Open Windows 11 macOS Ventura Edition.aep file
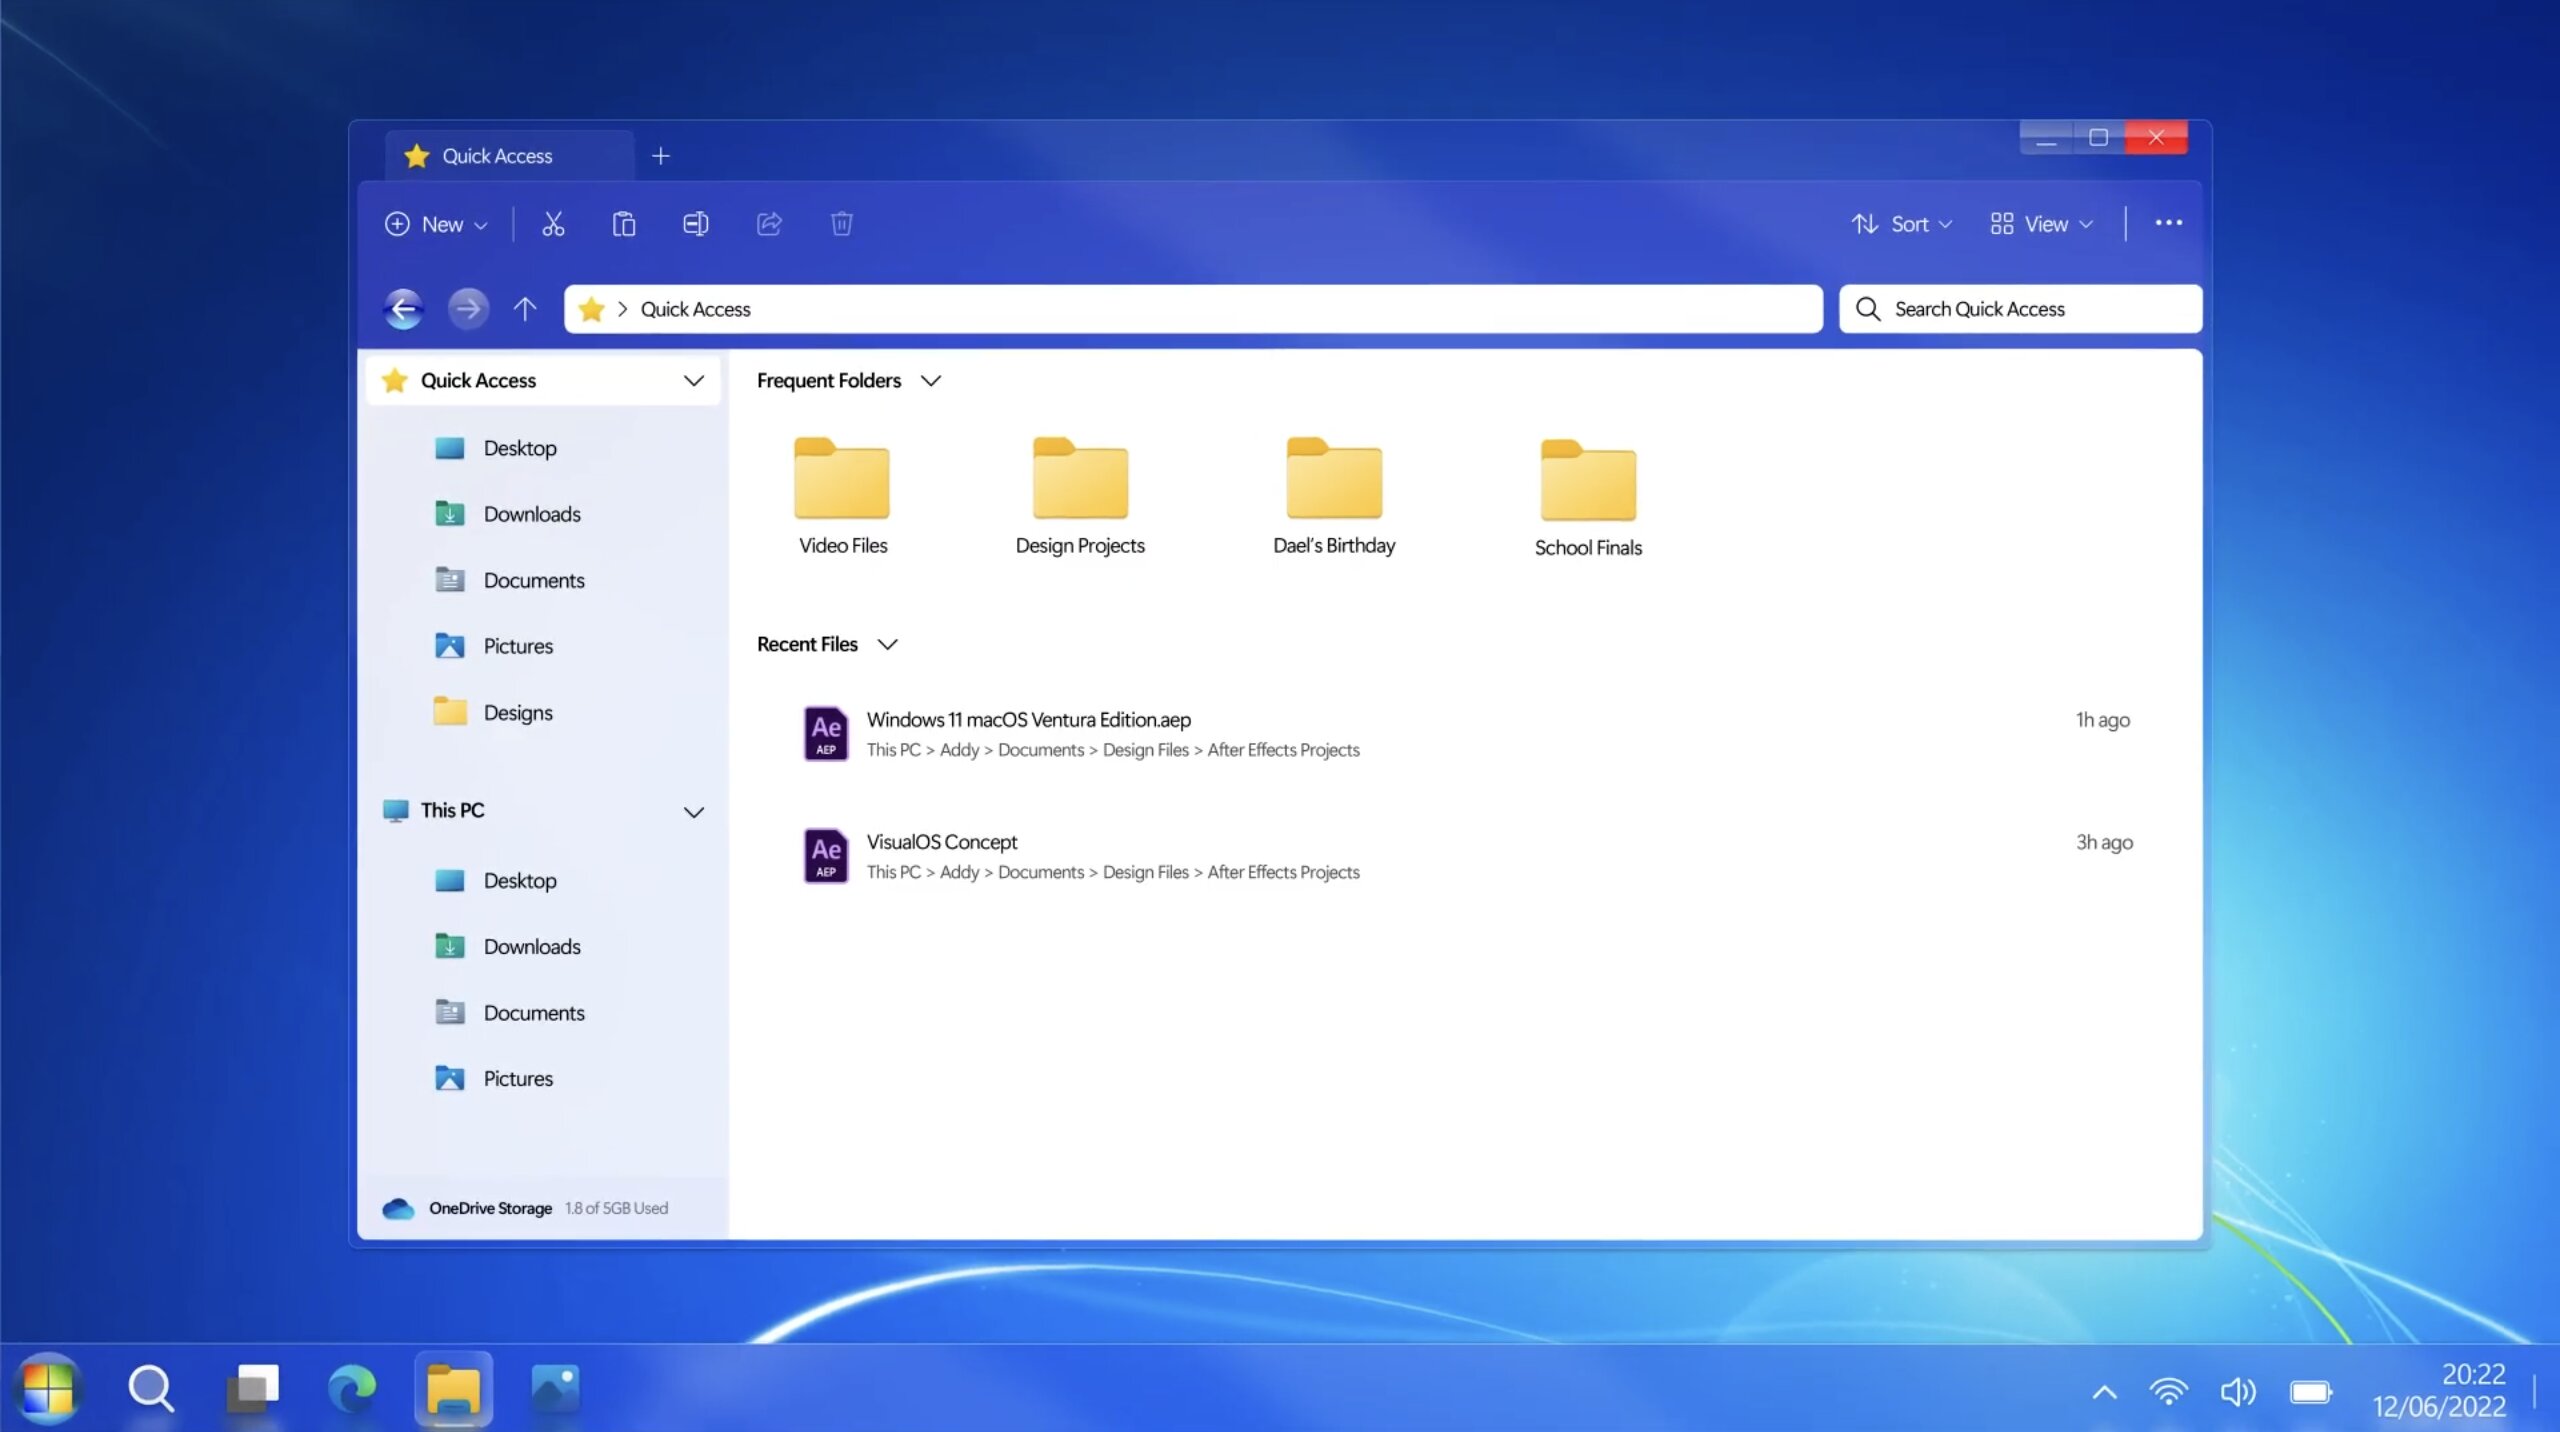Screen dimensions: 2560x1432 tap(1467, 734)
